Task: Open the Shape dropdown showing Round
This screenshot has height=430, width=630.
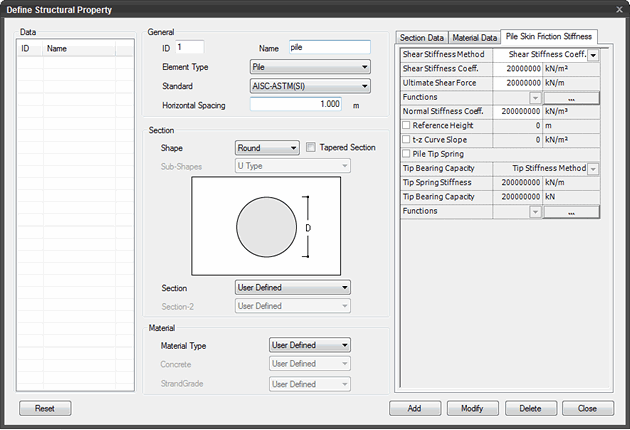Action: [266, 148]
